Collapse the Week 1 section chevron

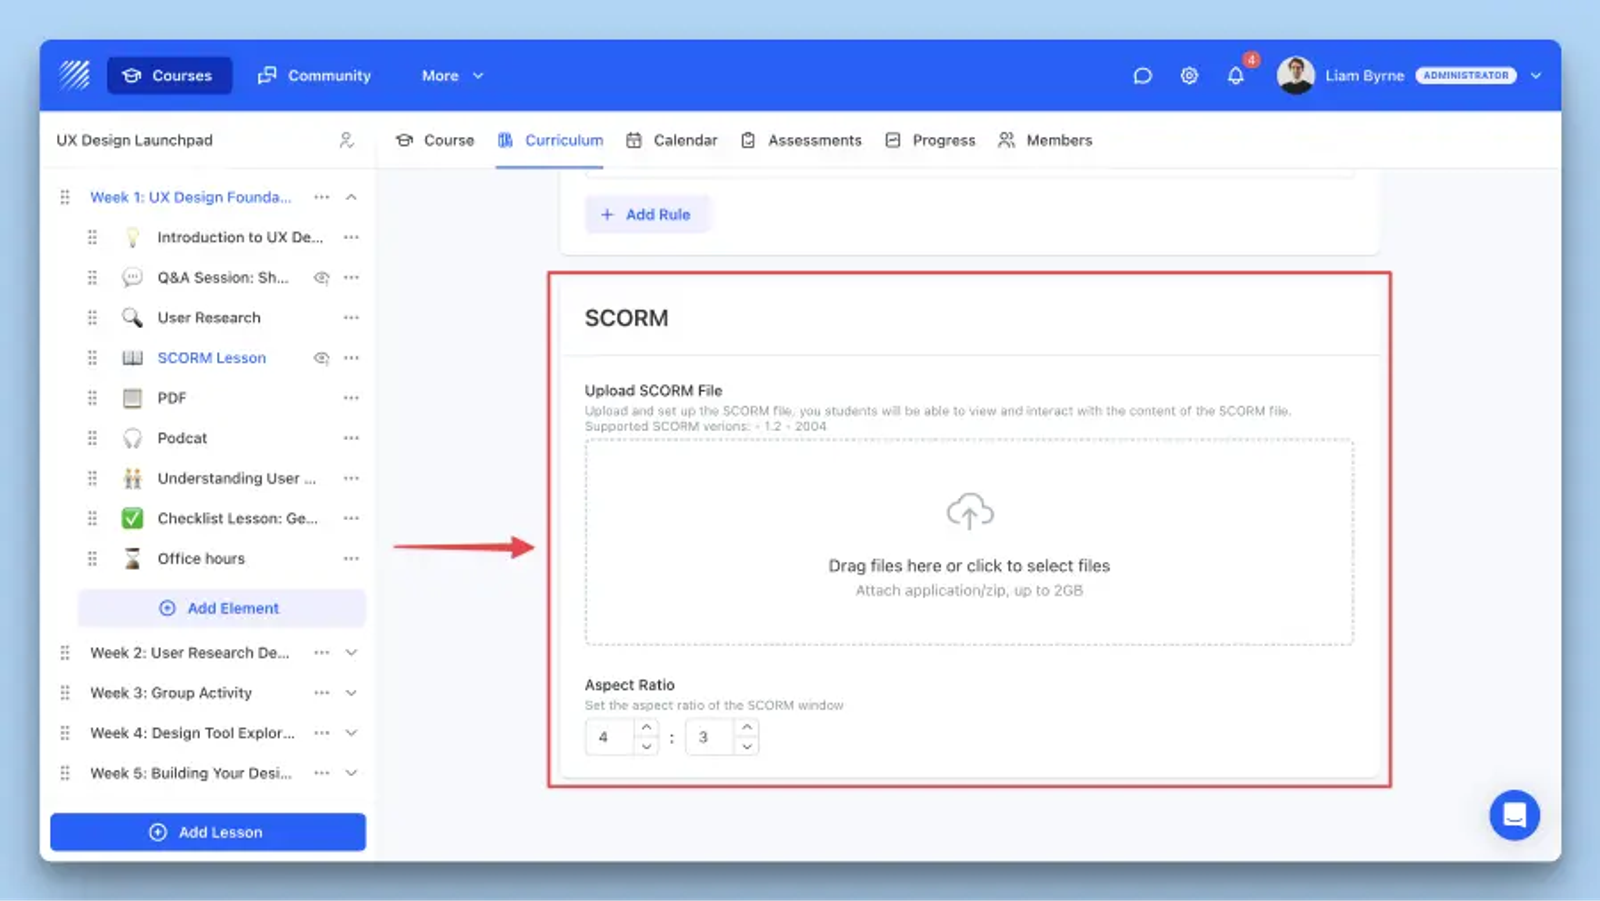click(x=351, y=197)
